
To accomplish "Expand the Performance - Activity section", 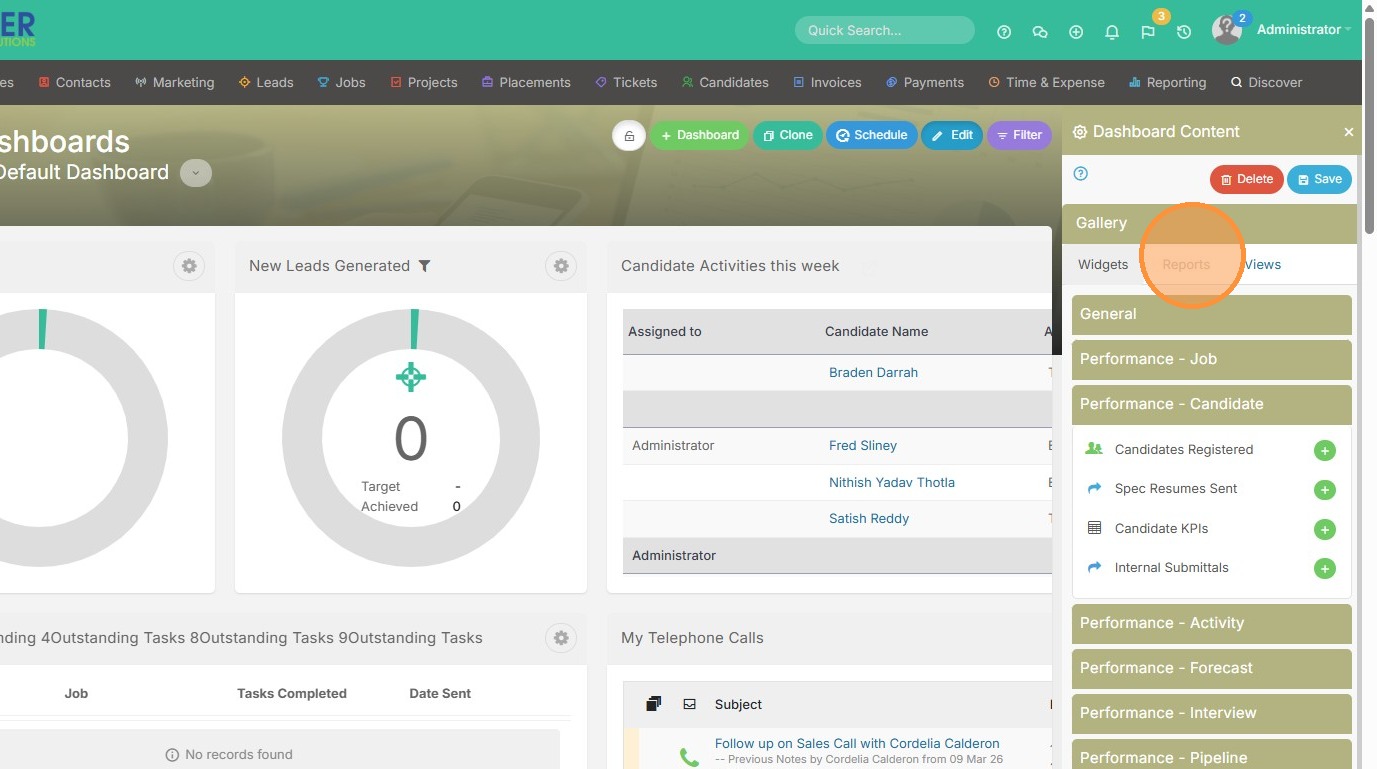I will coord(1211,623).
